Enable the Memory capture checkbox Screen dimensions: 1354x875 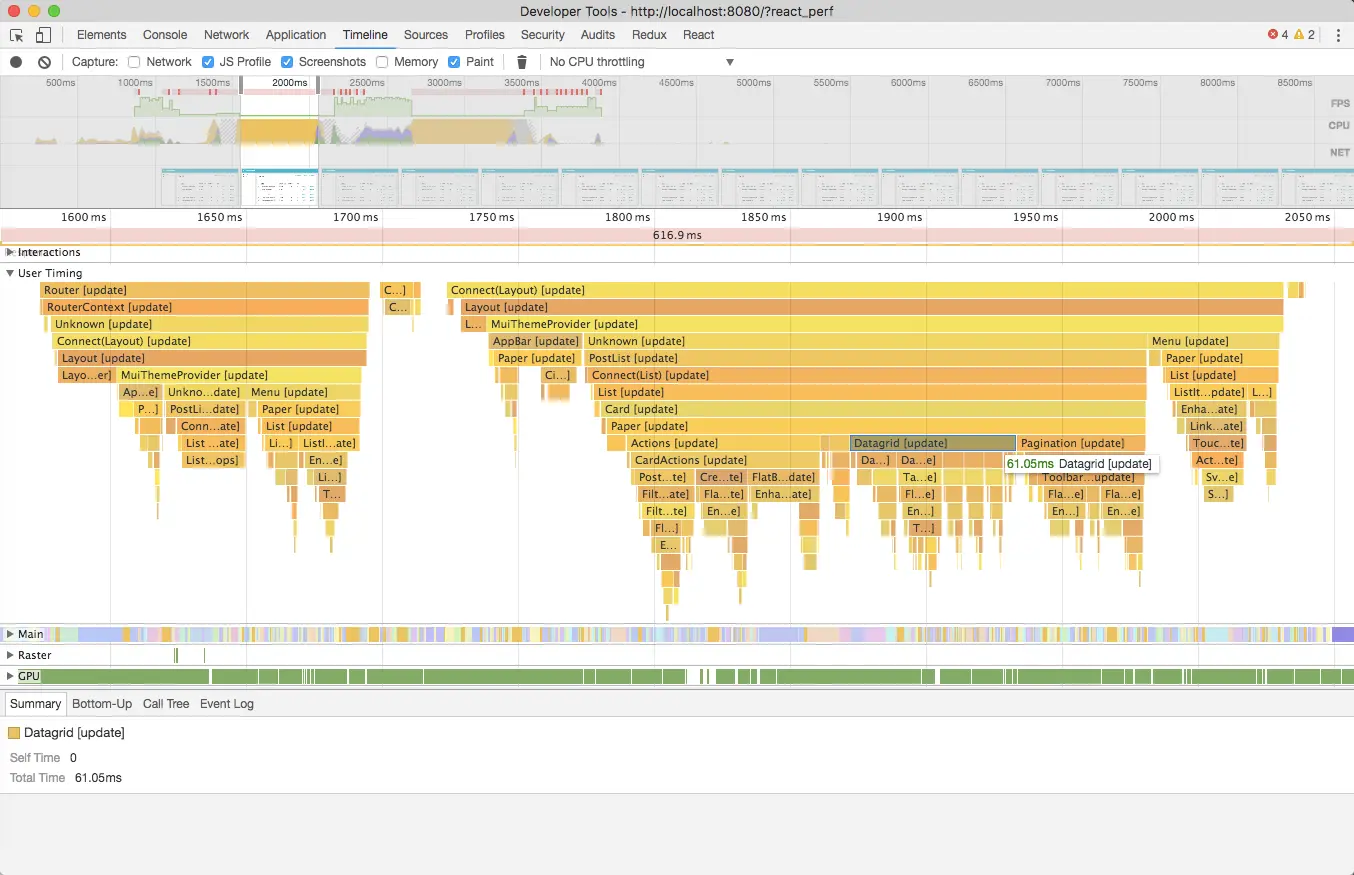point(381,61)
